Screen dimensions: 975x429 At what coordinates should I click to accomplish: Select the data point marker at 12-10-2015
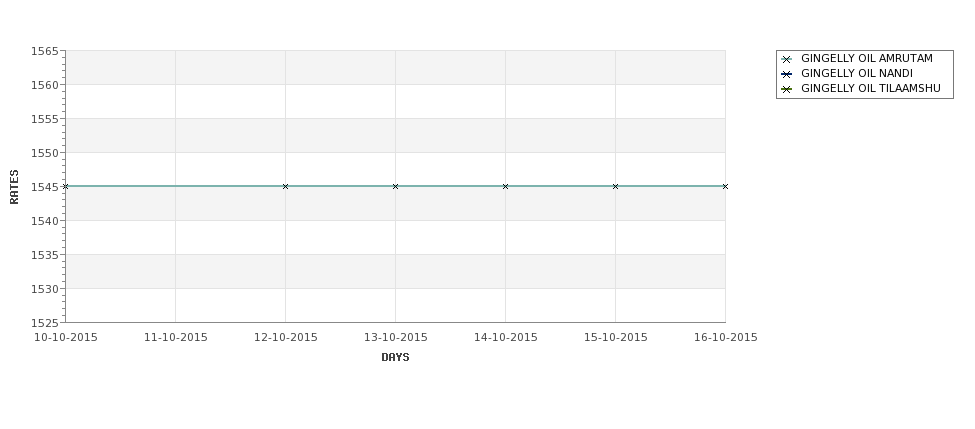285,187
